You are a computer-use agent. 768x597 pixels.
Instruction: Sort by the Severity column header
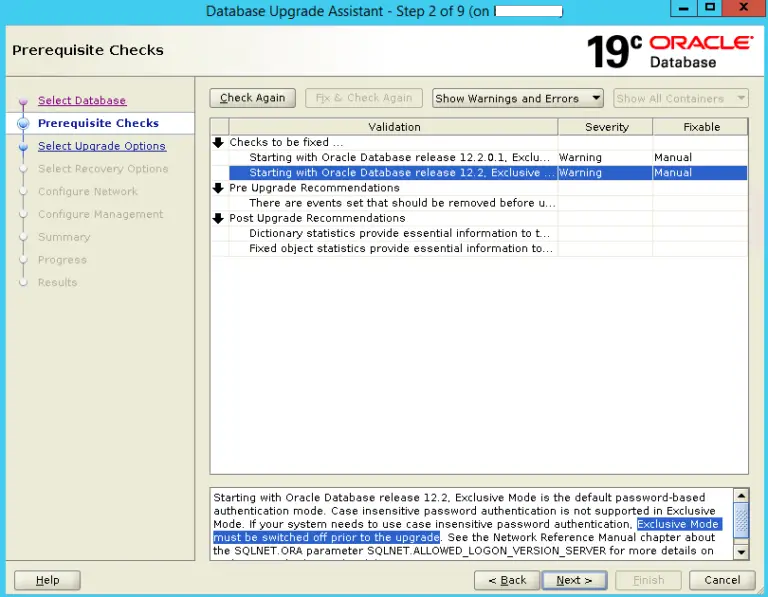pos(606,127)
